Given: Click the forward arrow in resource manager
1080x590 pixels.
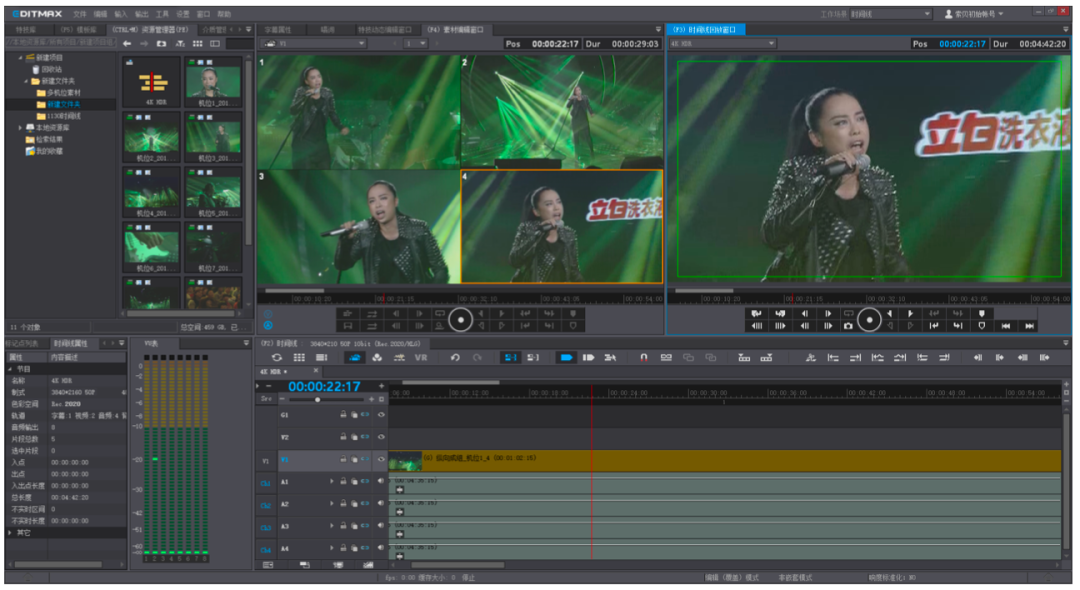Looking at the screenshot, I should pos(144,43).
